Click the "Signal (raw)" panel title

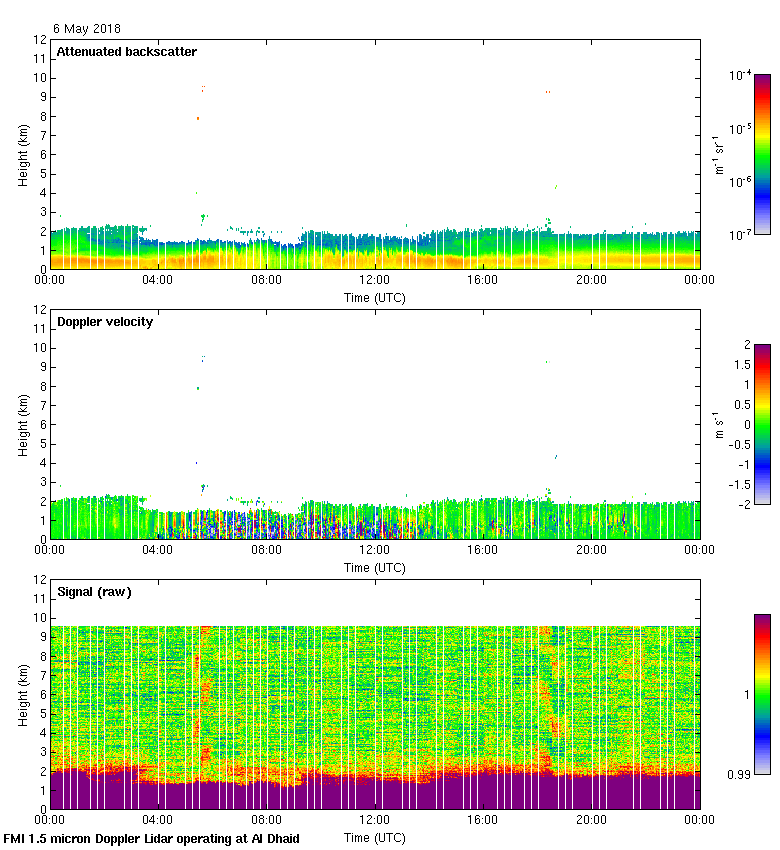pos(94,592)
